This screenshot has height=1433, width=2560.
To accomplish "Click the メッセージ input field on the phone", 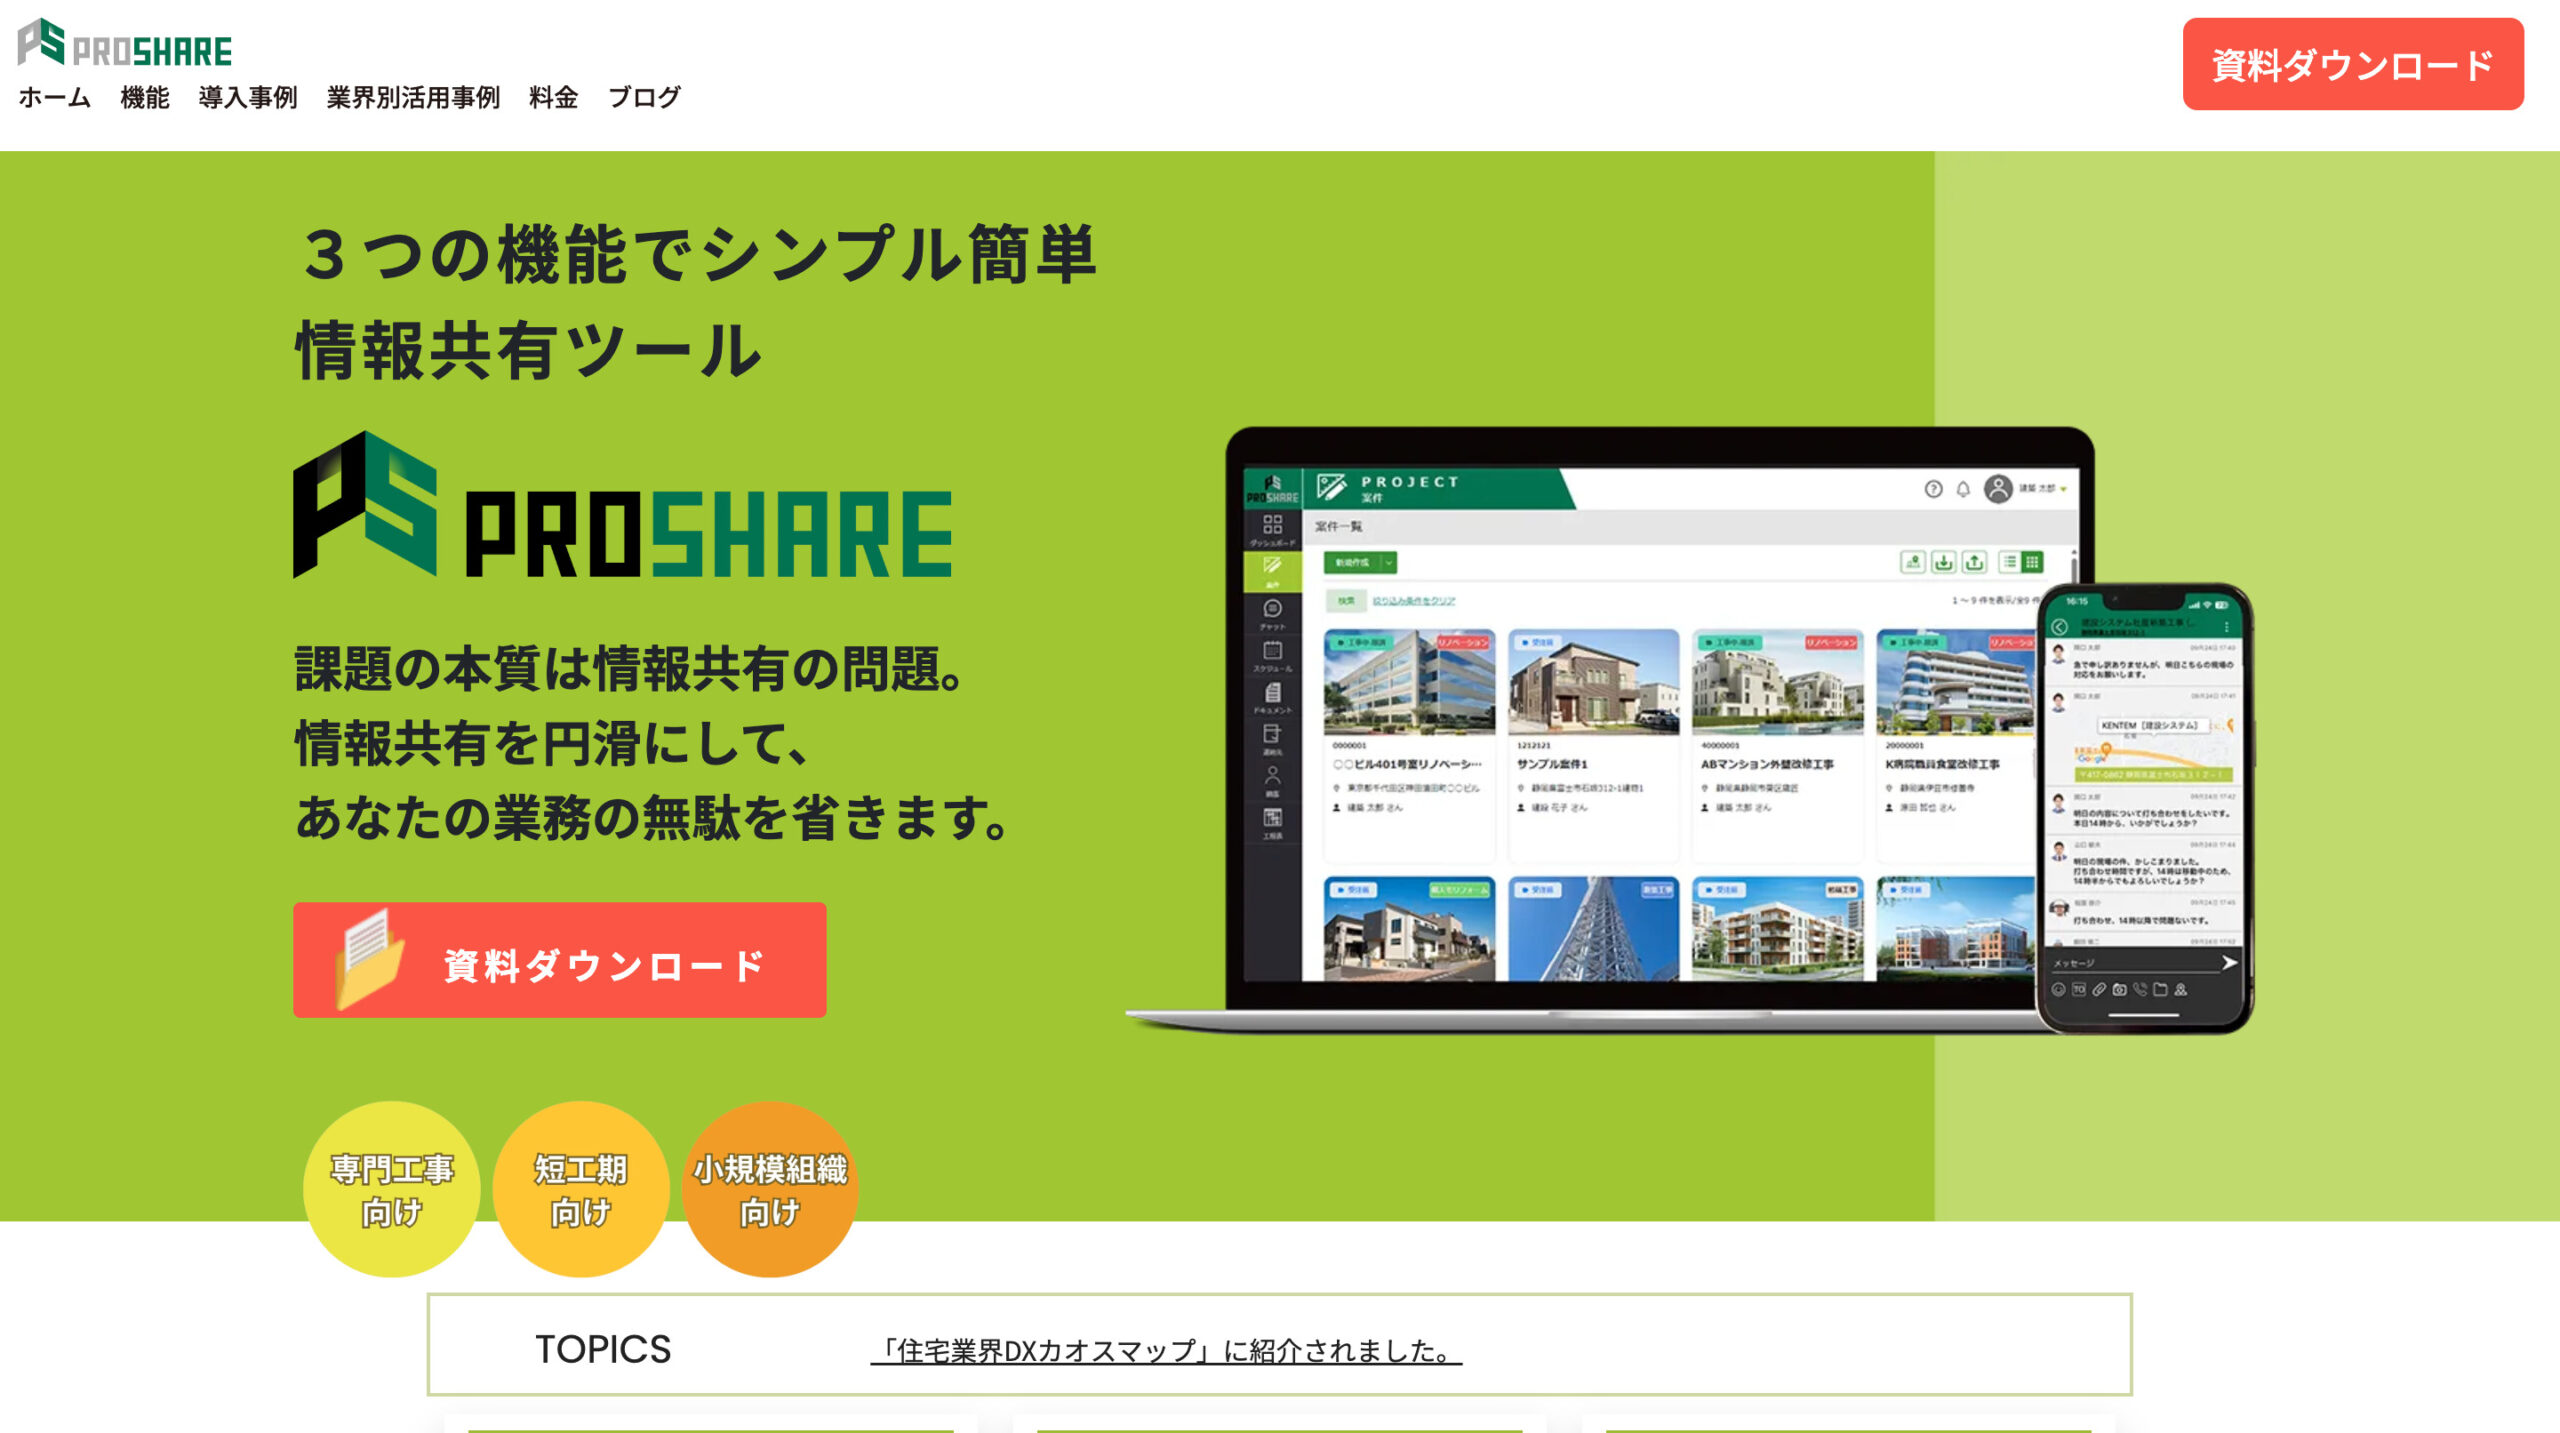I will click(x=2134, y=963).
